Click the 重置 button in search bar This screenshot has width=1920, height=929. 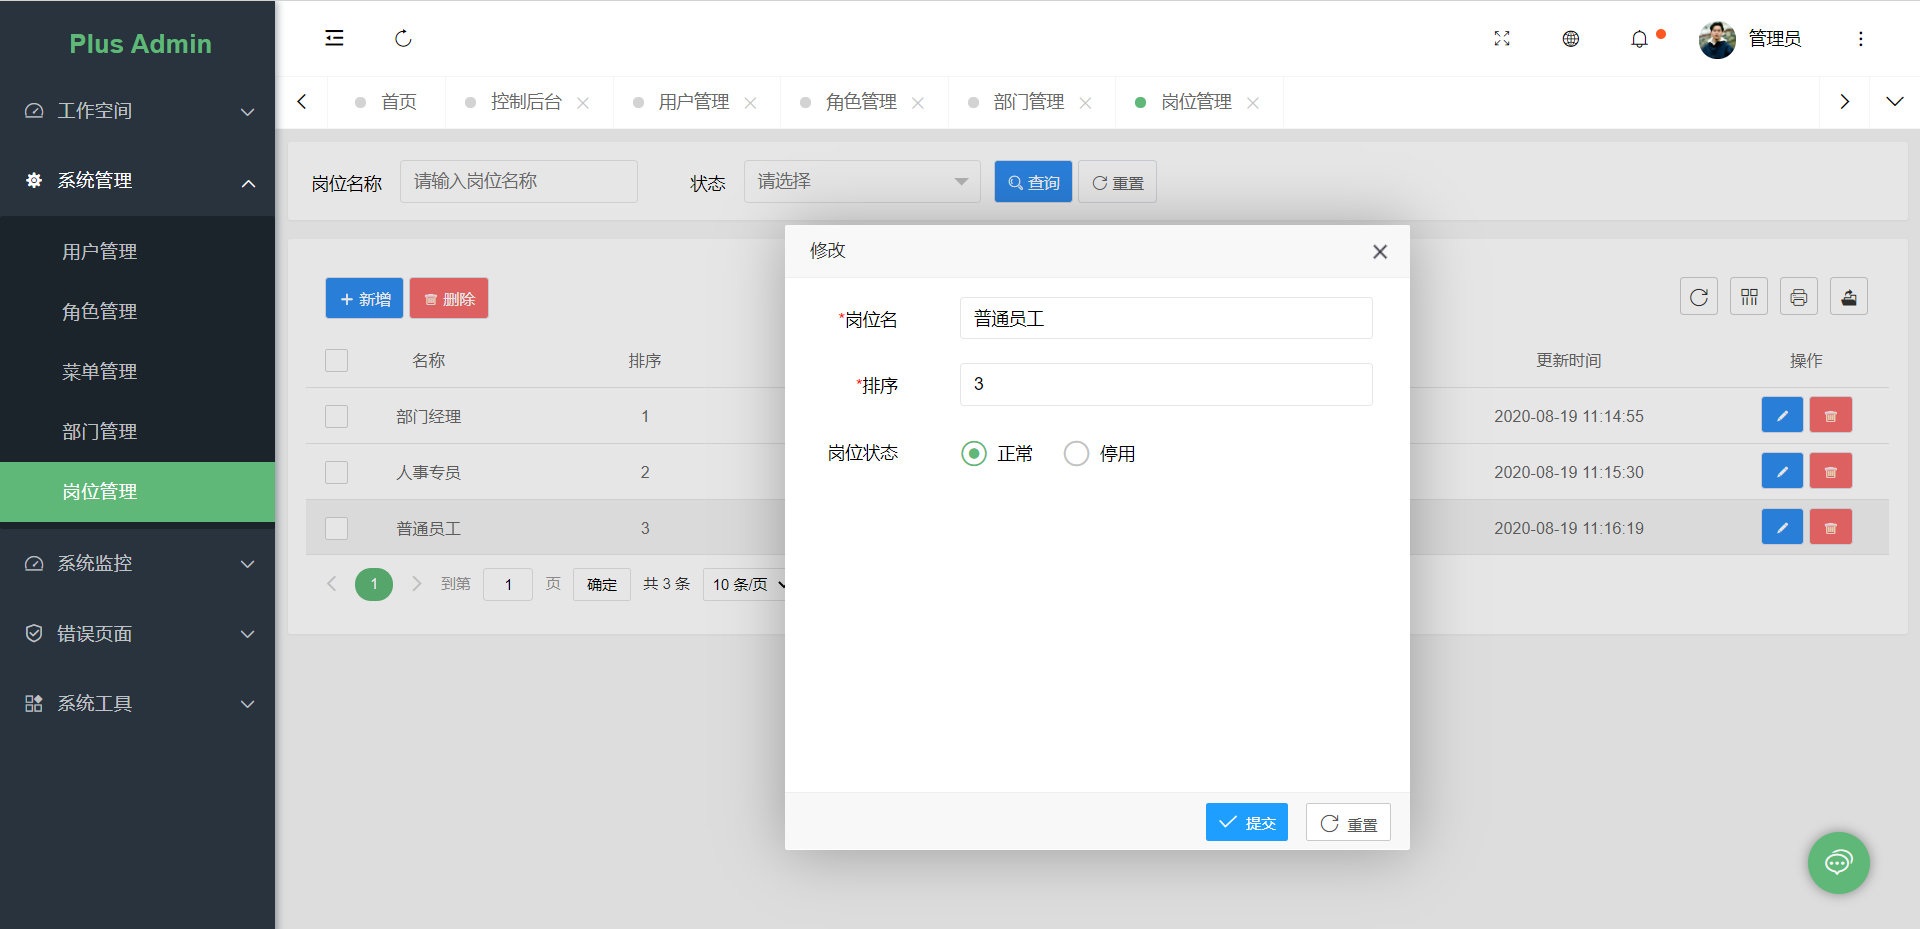coord(1117,182)
